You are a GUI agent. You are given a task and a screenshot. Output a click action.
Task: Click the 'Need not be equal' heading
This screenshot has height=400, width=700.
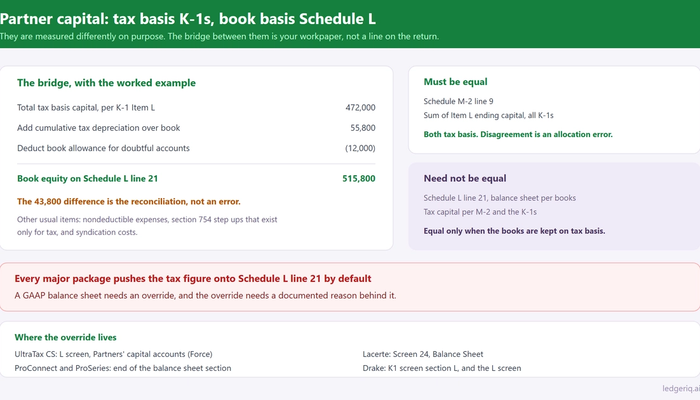pos(465,178)
